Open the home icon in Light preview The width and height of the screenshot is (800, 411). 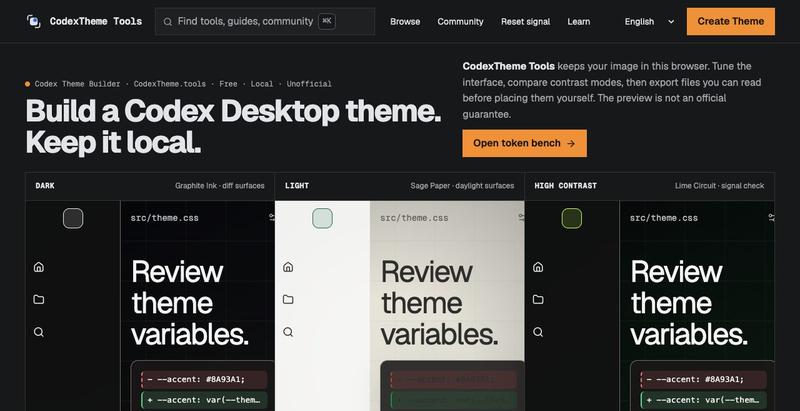[288, 267]
